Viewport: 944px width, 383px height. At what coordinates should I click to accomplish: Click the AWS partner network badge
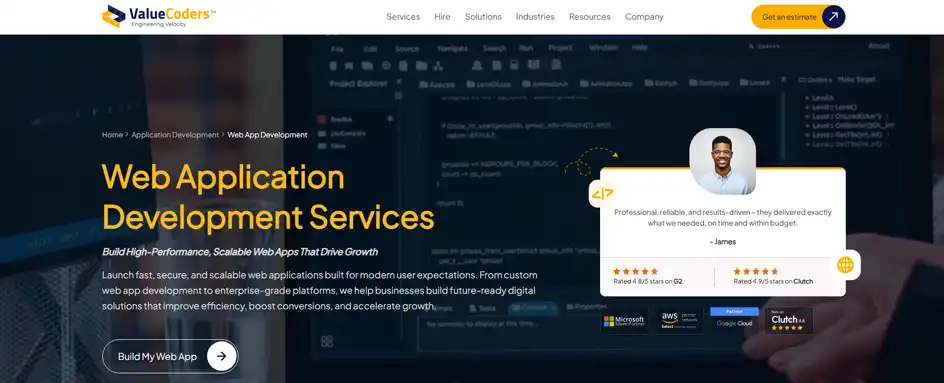click(x=679, y=320)
